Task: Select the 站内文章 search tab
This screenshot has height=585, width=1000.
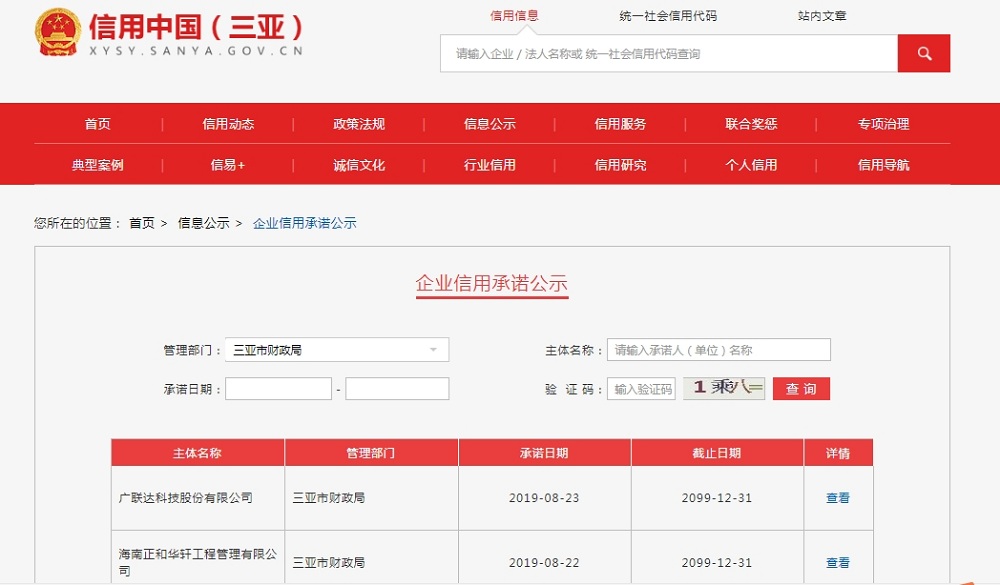Action: (x=821, y=16)
